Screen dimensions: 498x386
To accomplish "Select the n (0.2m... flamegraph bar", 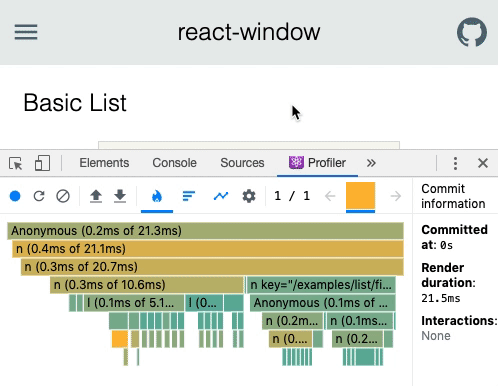I will (292, 321).
